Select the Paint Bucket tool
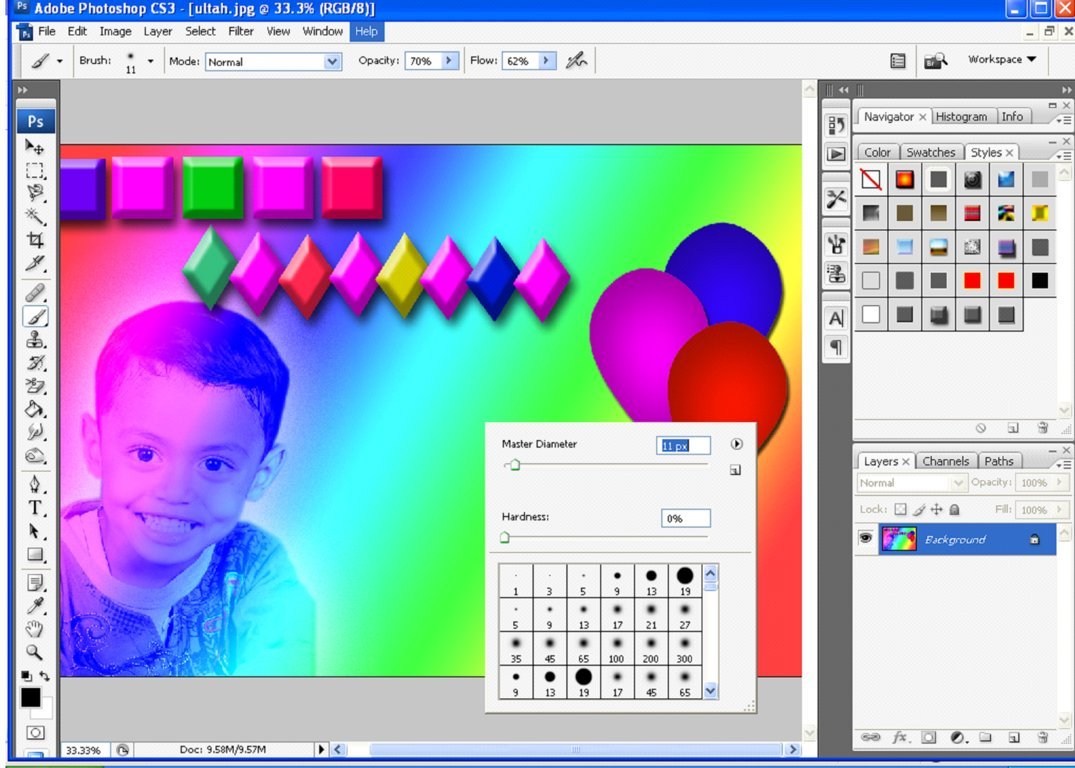This screenshot has height=768, width=1075. pos(34,409)
